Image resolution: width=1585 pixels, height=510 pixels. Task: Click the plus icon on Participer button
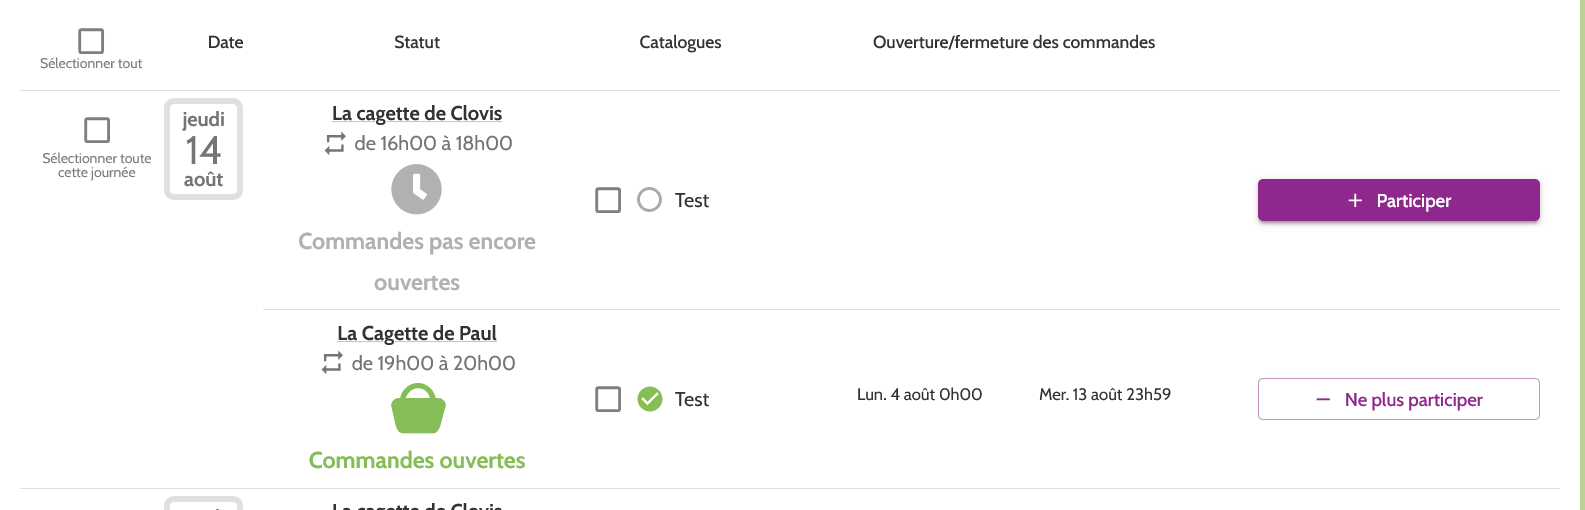click(x=1355, y=201)
